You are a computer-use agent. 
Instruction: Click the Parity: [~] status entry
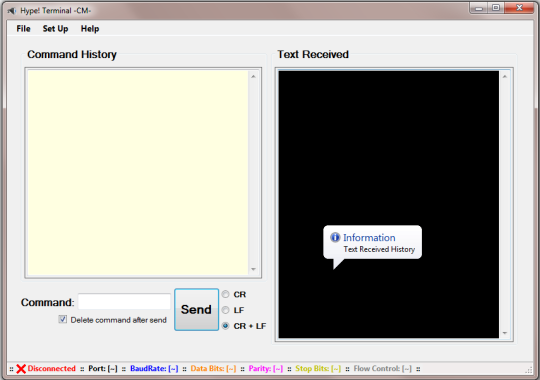[x=266, y=368]
